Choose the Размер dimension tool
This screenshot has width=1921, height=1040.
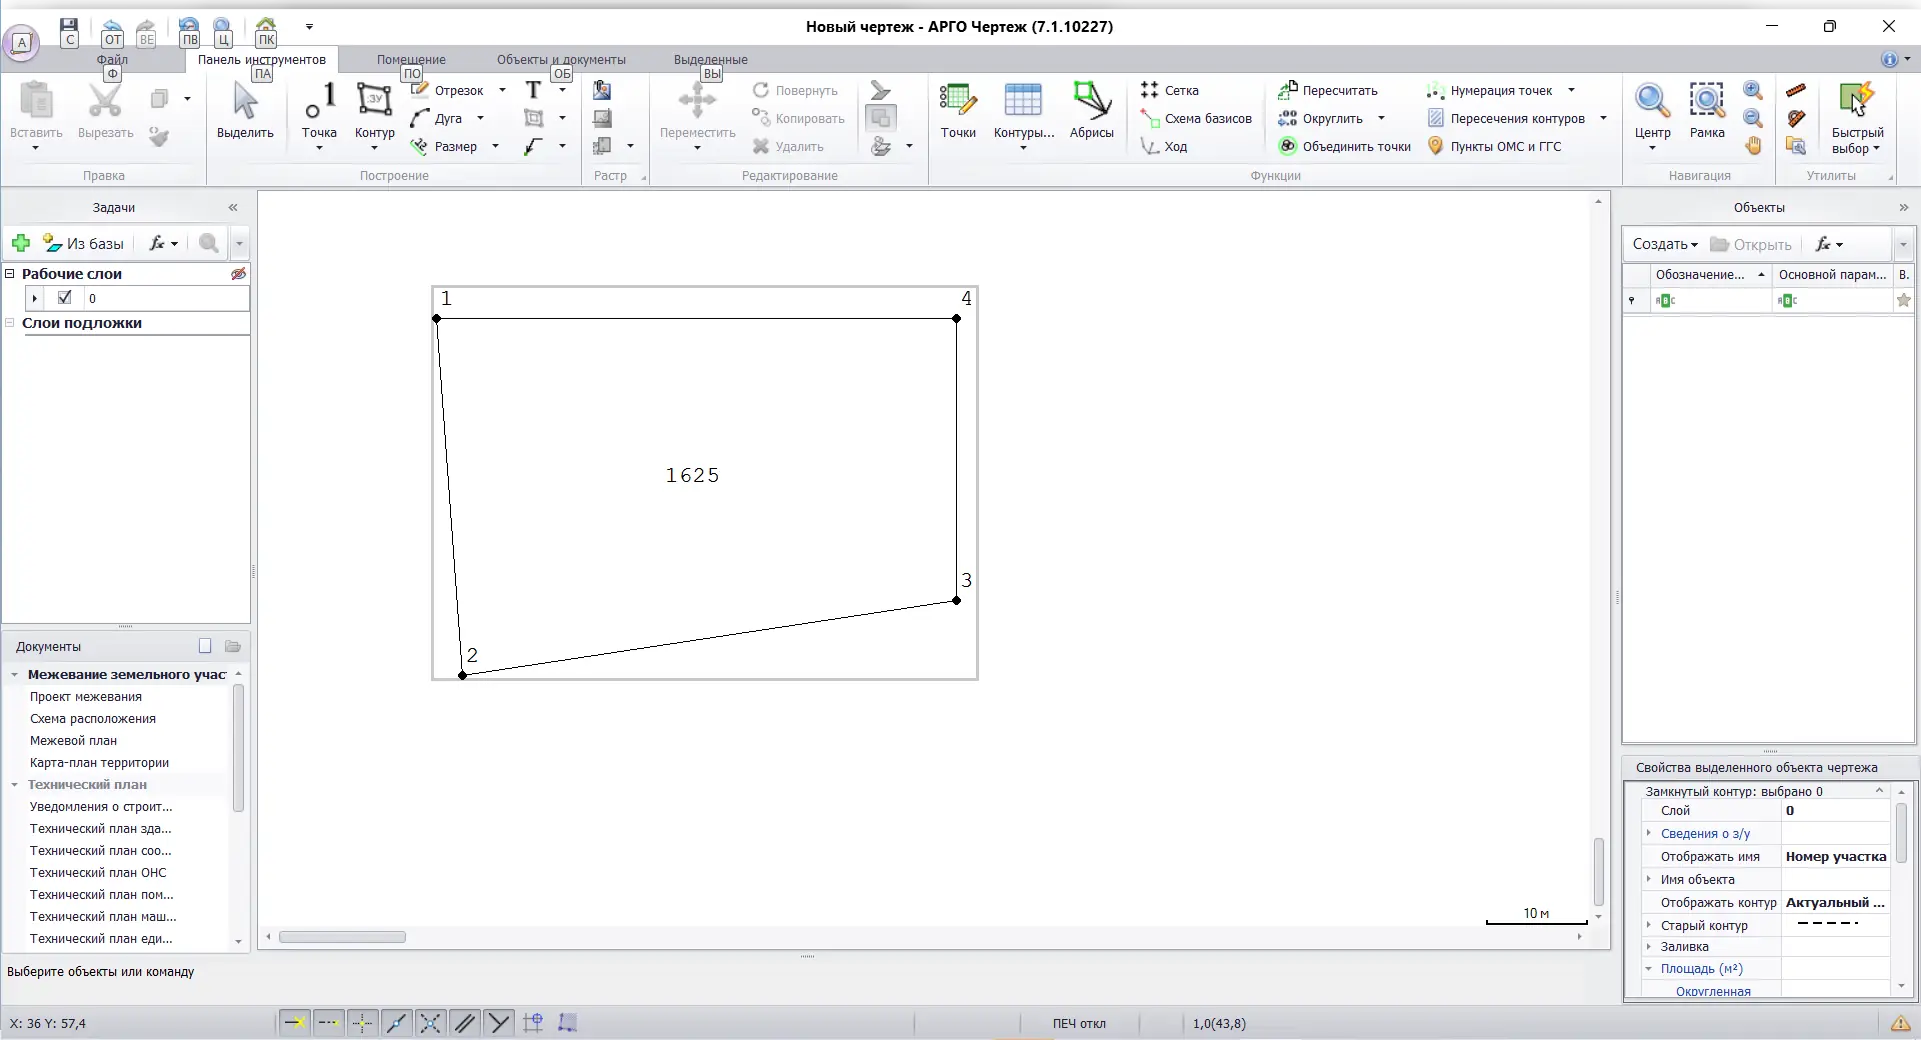[x=444, y=146]
